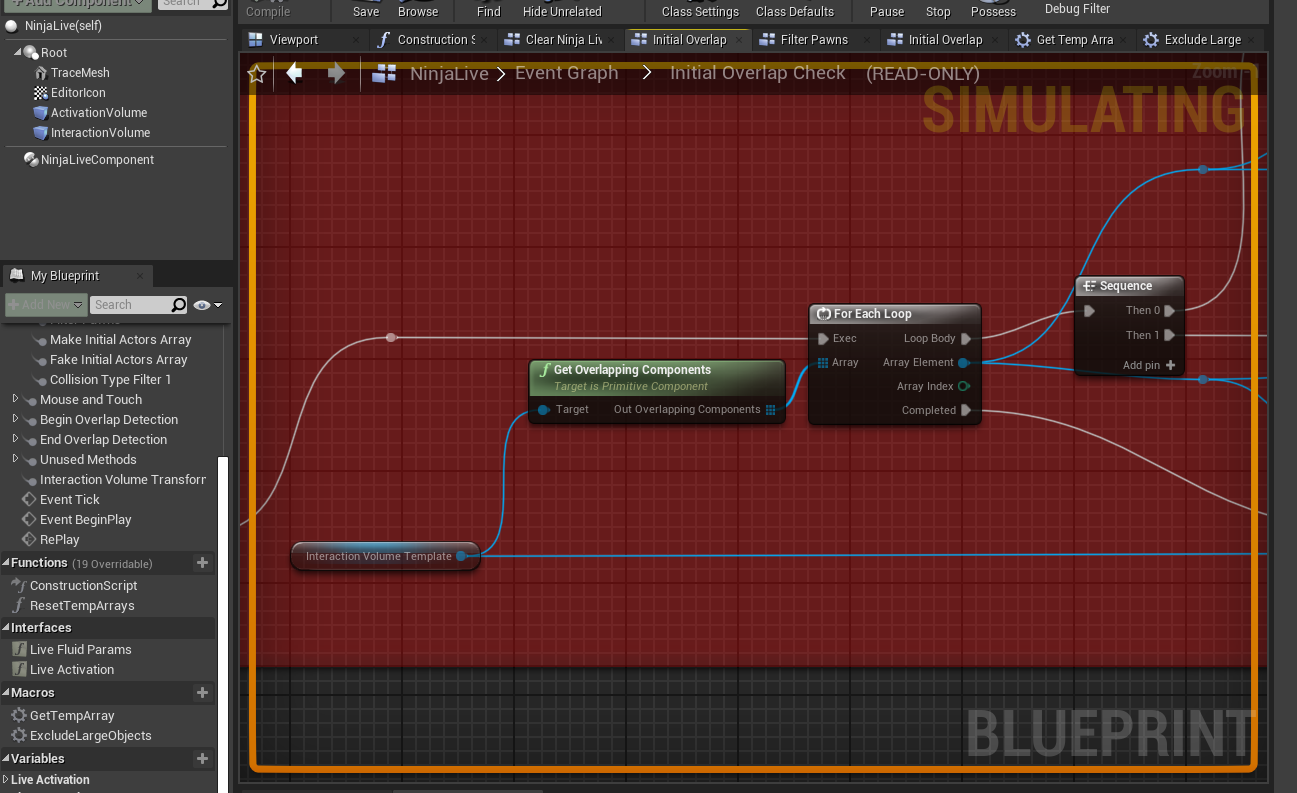Navigate forward with the right arrow
This screenshot has height=793, width=1297.
point(336,73)
